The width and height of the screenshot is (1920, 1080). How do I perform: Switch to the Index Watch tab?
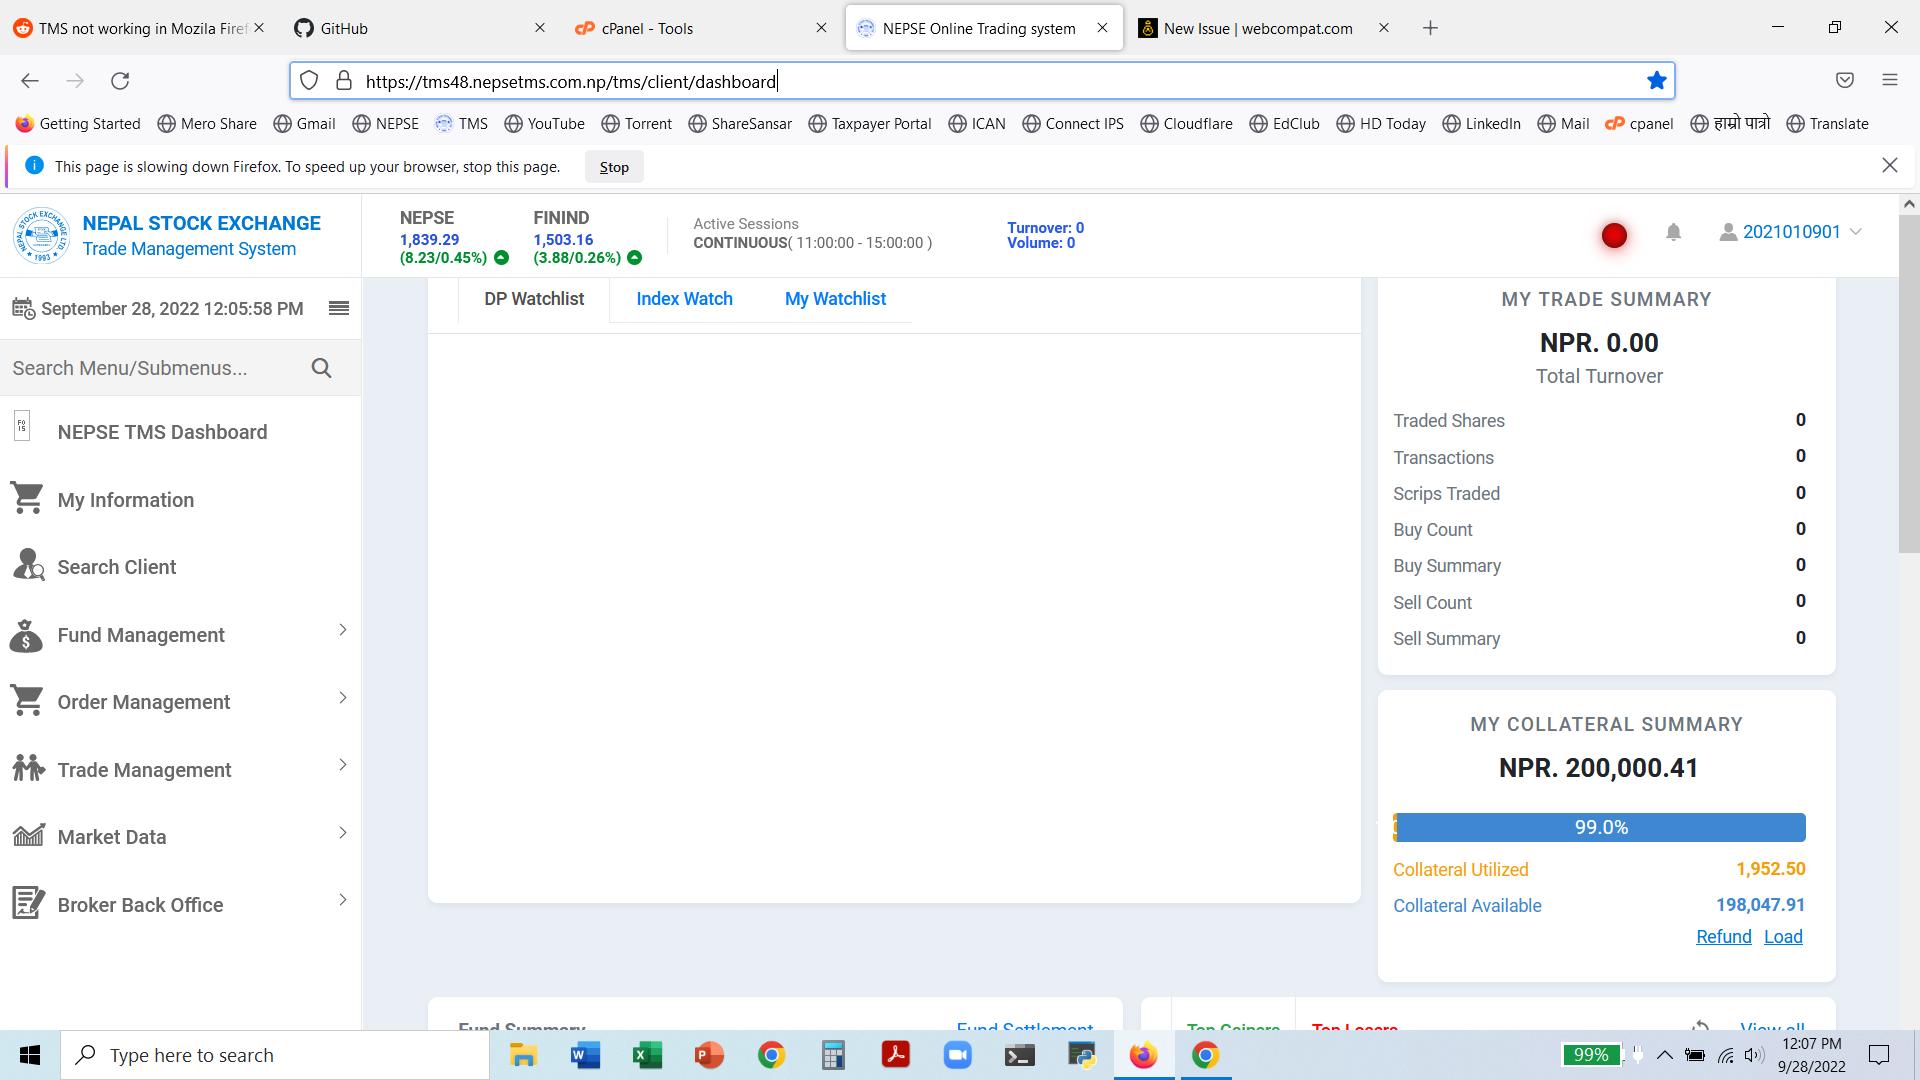684,298
